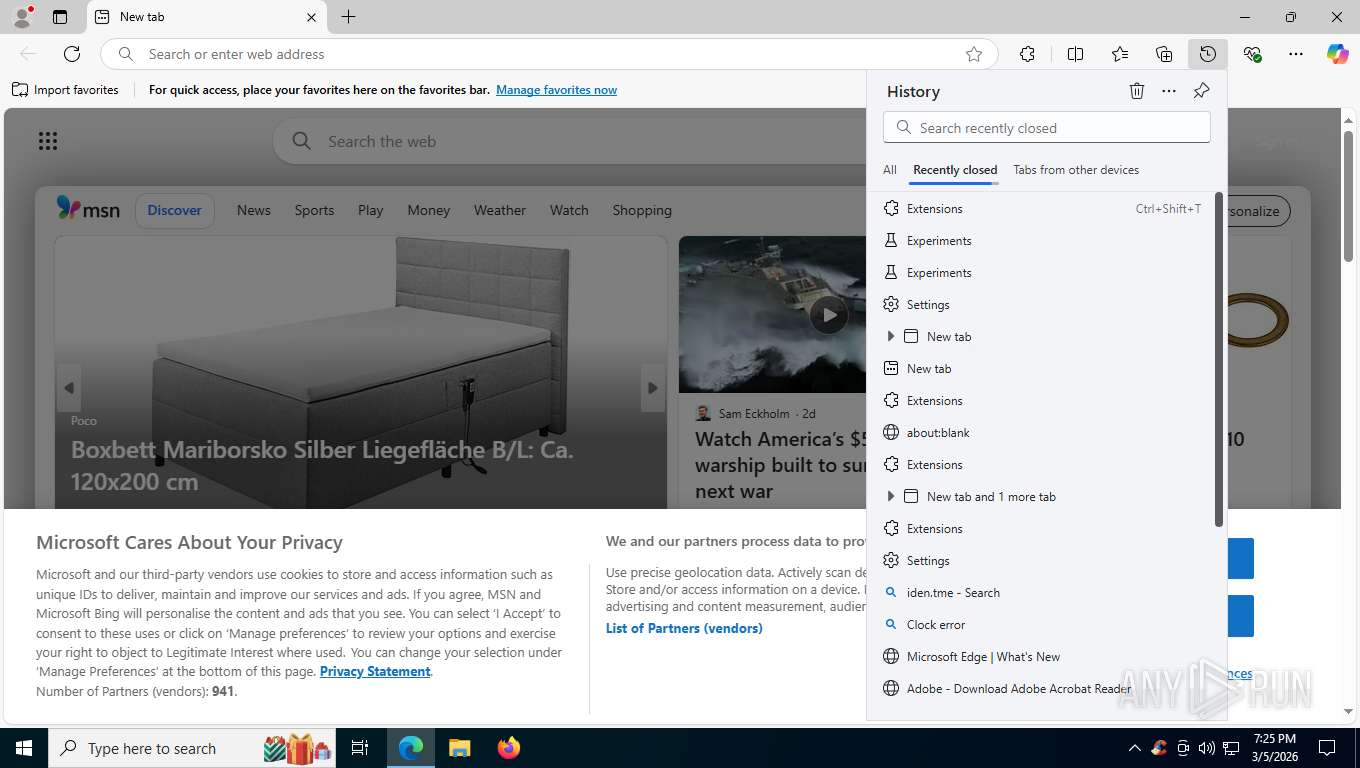Screen dimensions: 1360x768
Task: Open the Weather feed tab
Action: pyautogui.click(x=499, y=210)
